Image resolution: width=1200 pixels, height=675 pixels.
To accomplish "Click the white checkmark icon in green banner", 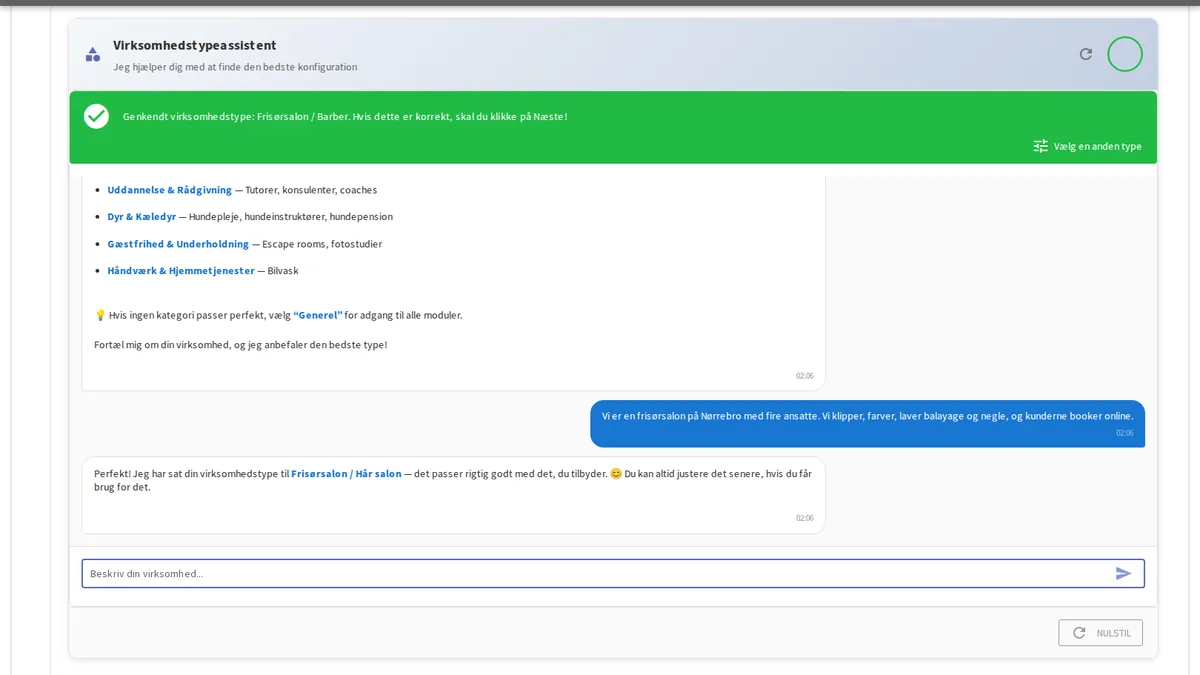I will click(x=96, y=116).
